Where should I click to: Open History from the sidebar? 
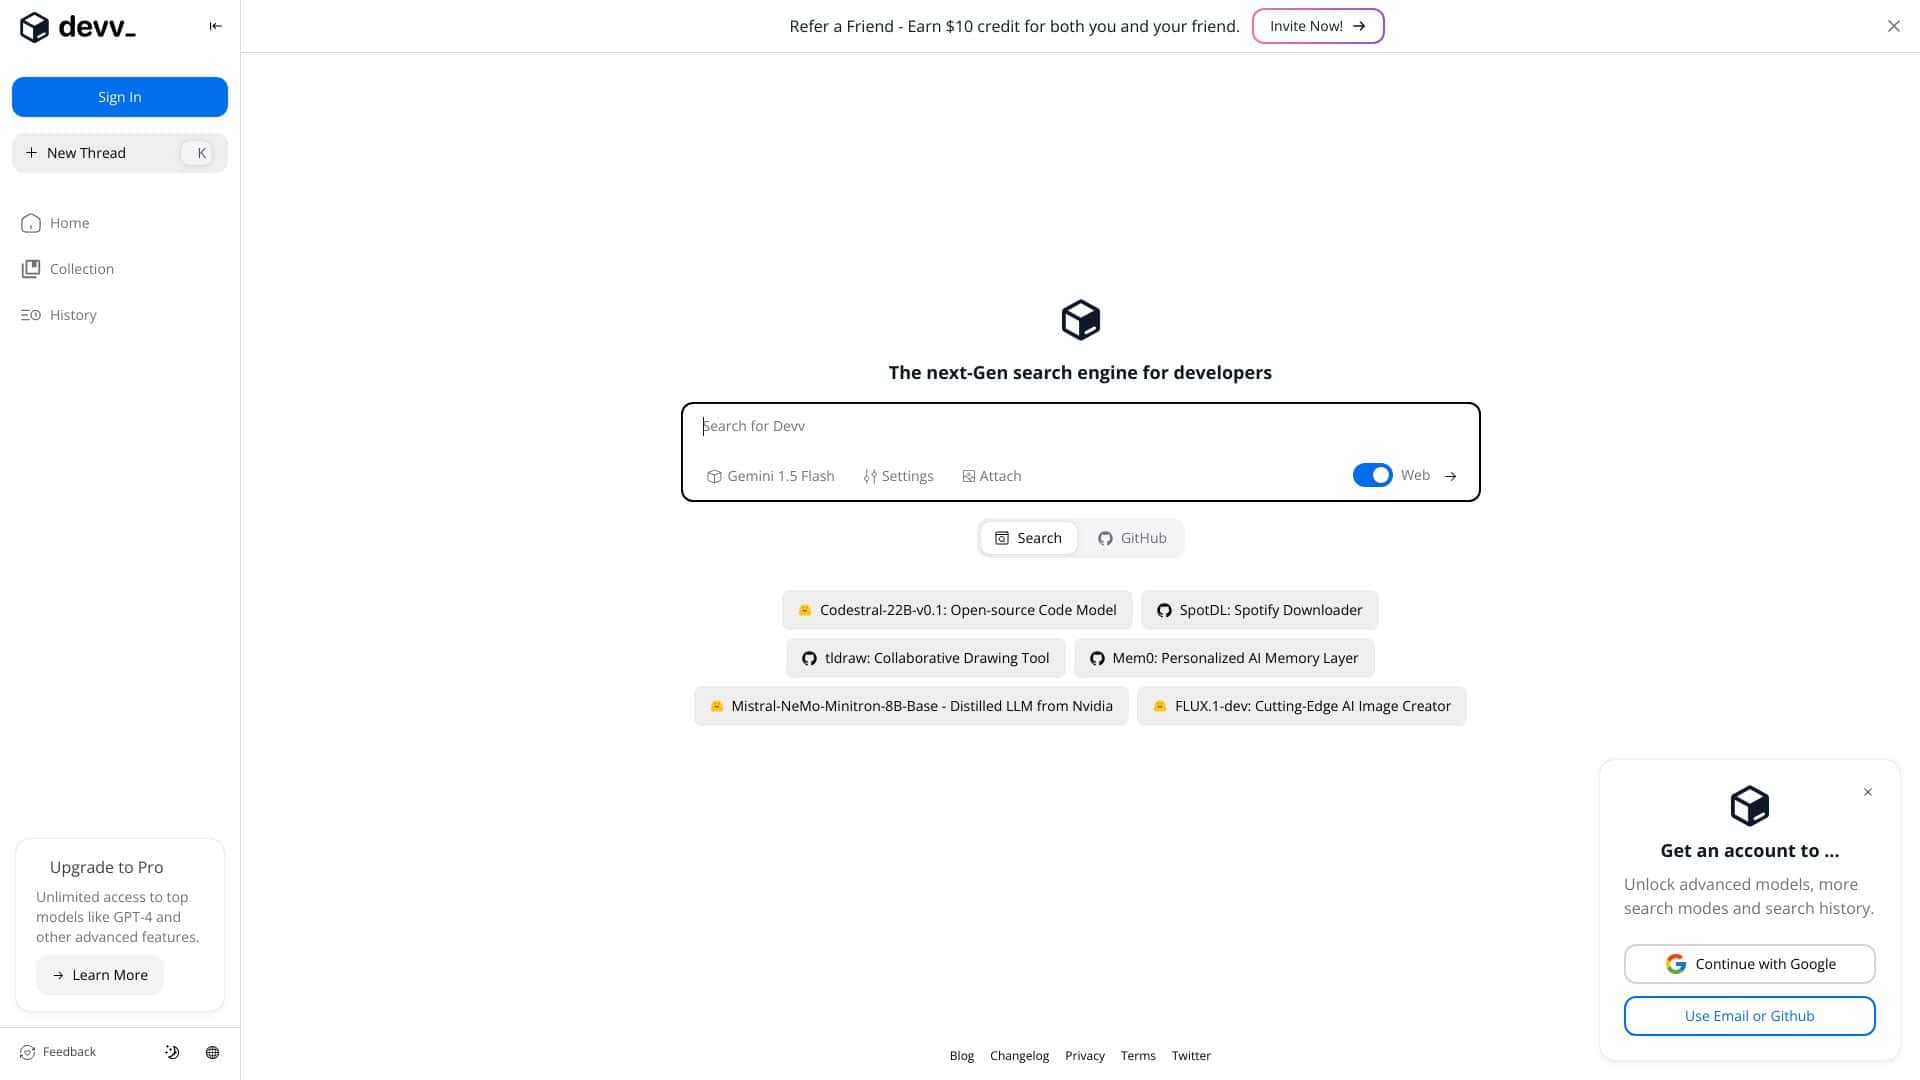pos(71,314)
